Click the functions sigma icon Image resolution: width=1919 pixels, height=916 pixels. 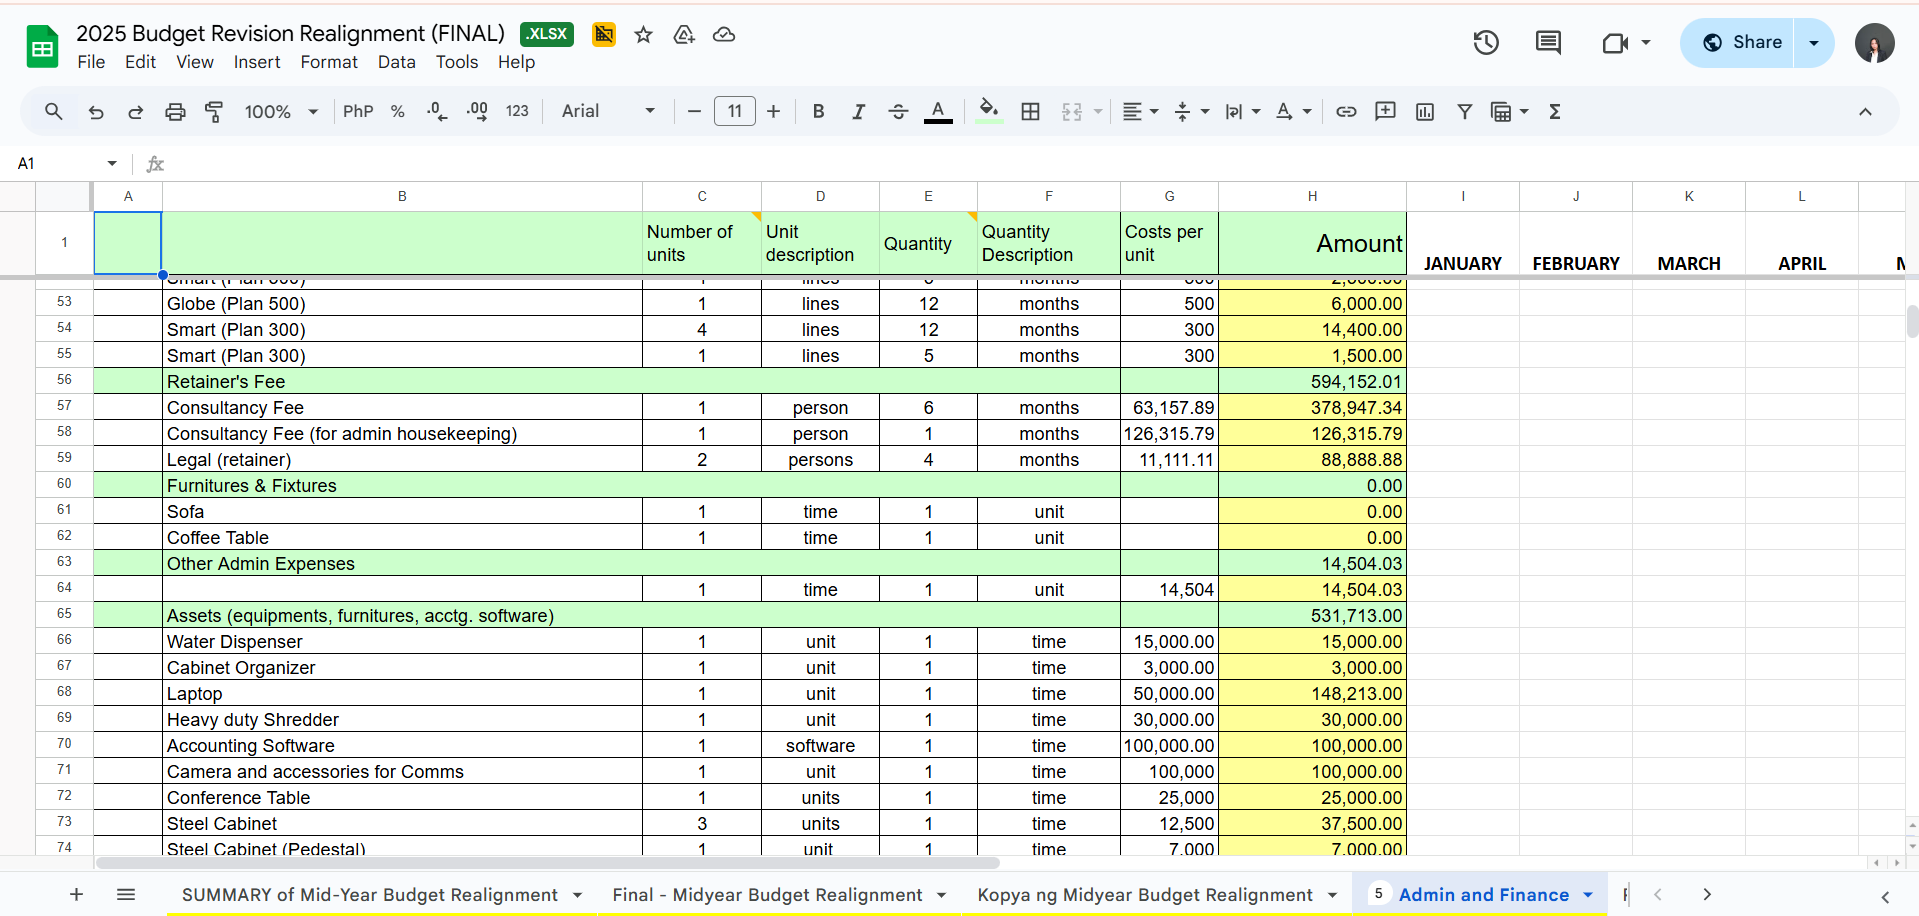1554,112
